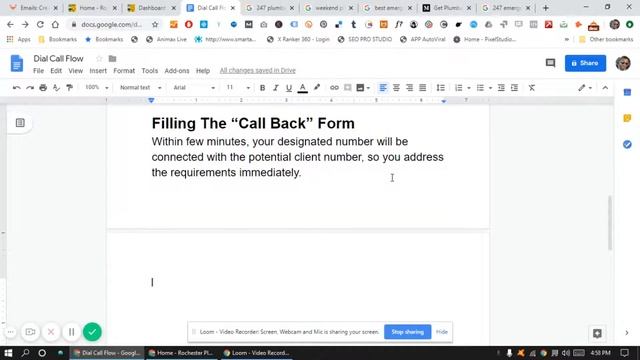Open the Add-ons menu

177,71
